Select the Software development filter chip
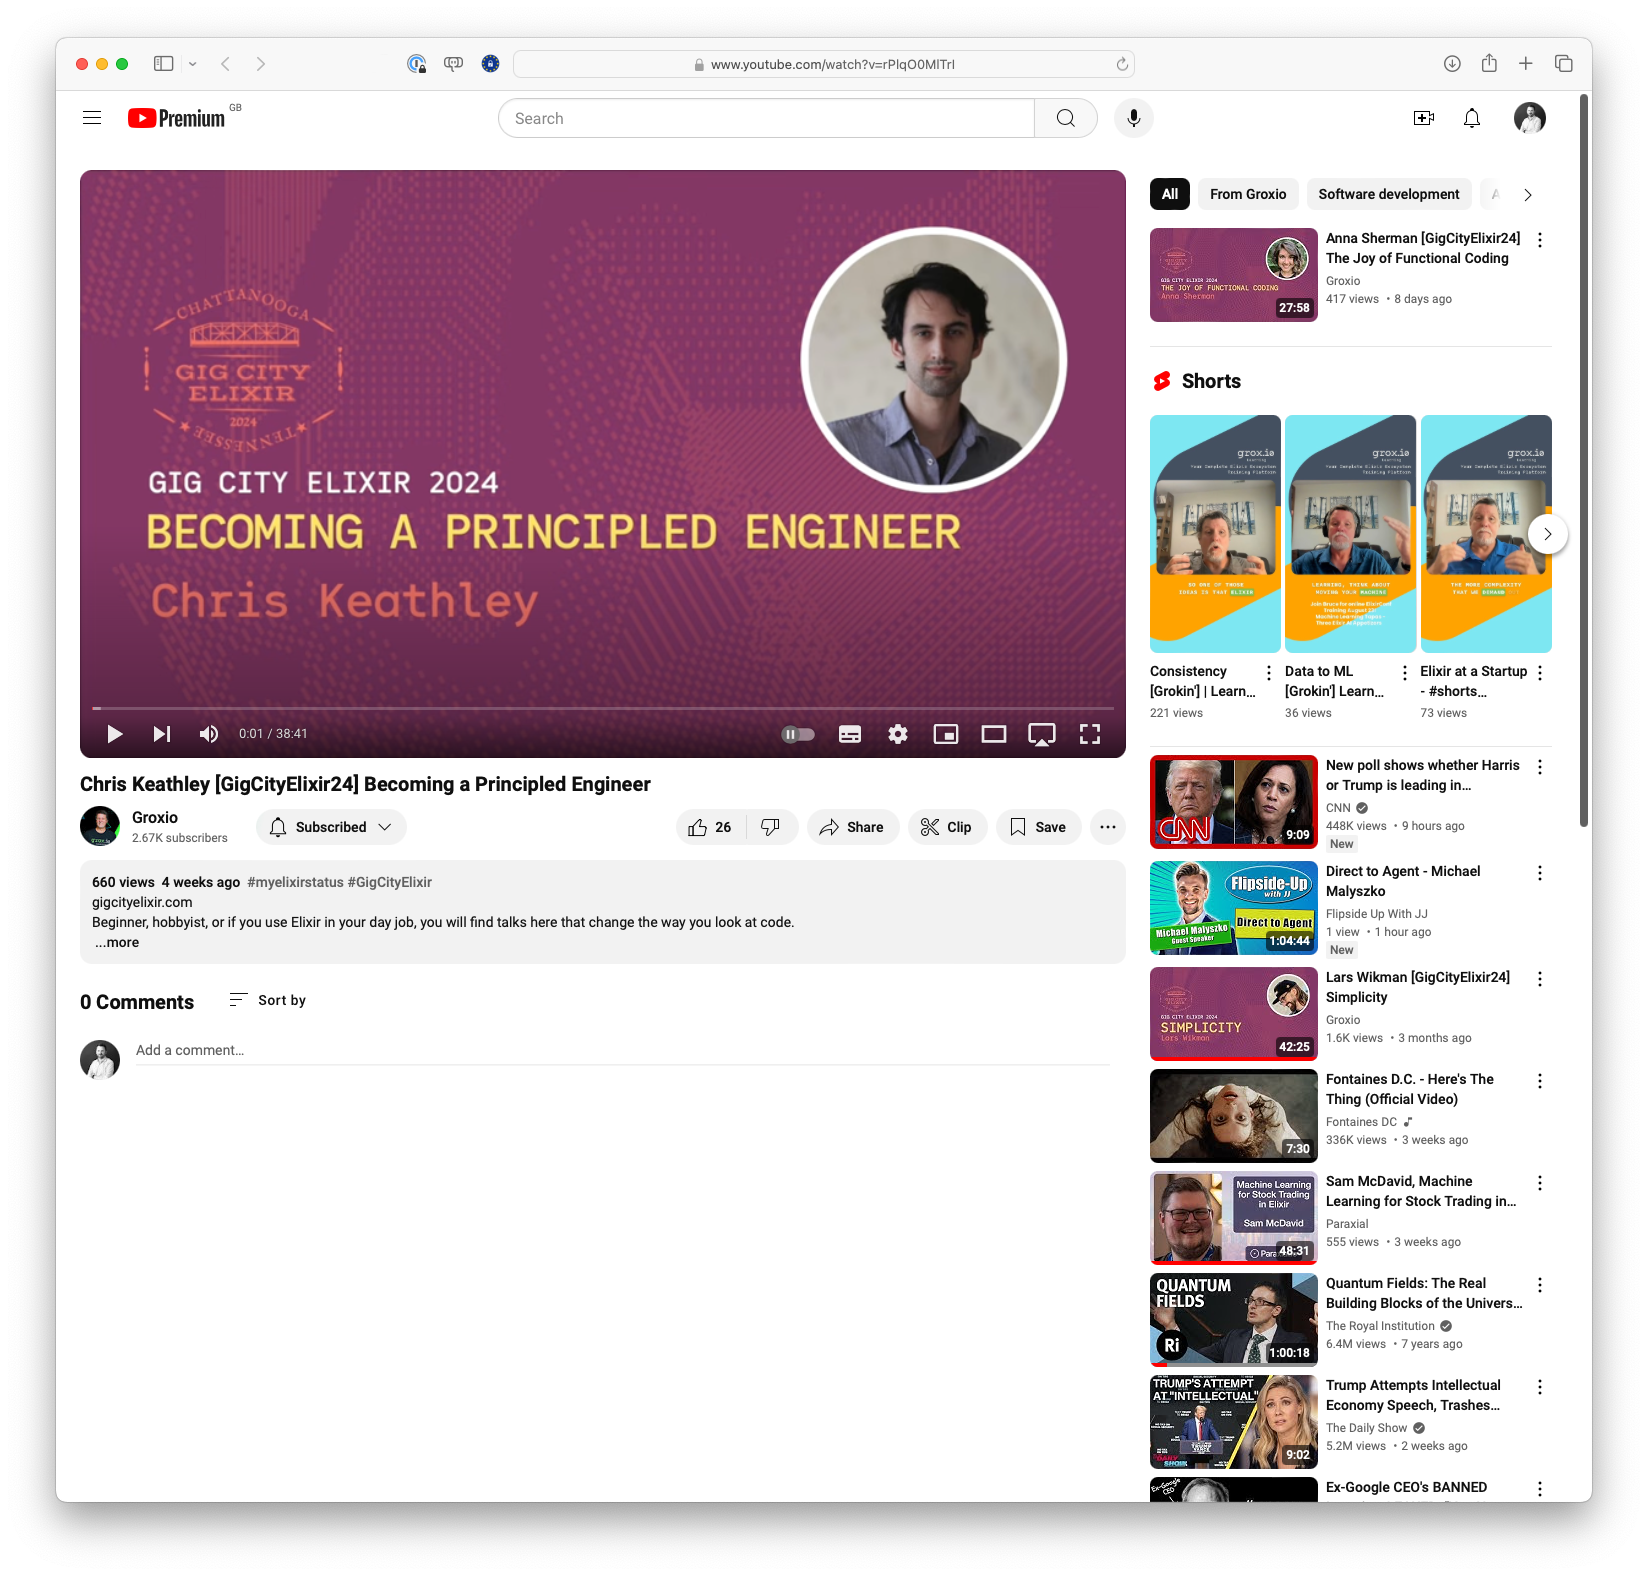The width and height of the screenshot is (1648, 1576). pos(1388,194)
